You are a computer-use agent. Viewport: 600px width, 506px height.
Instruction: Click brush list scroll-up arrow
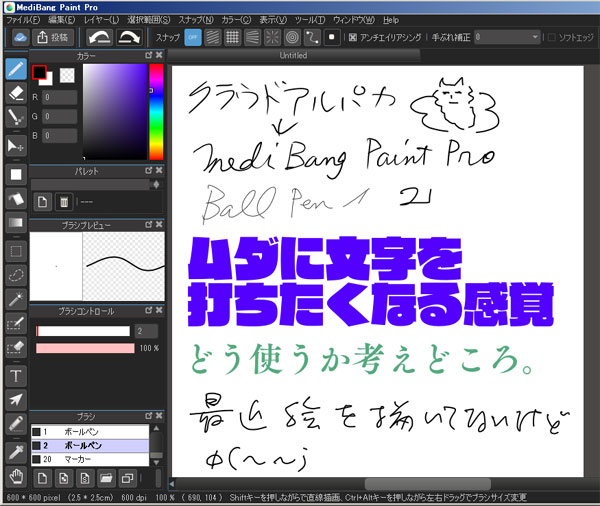click(x=156, y=428)
